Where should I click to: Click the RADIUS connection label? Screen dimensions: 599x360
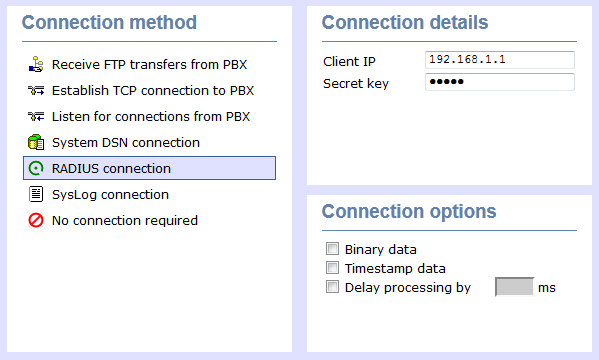[111, 169]
